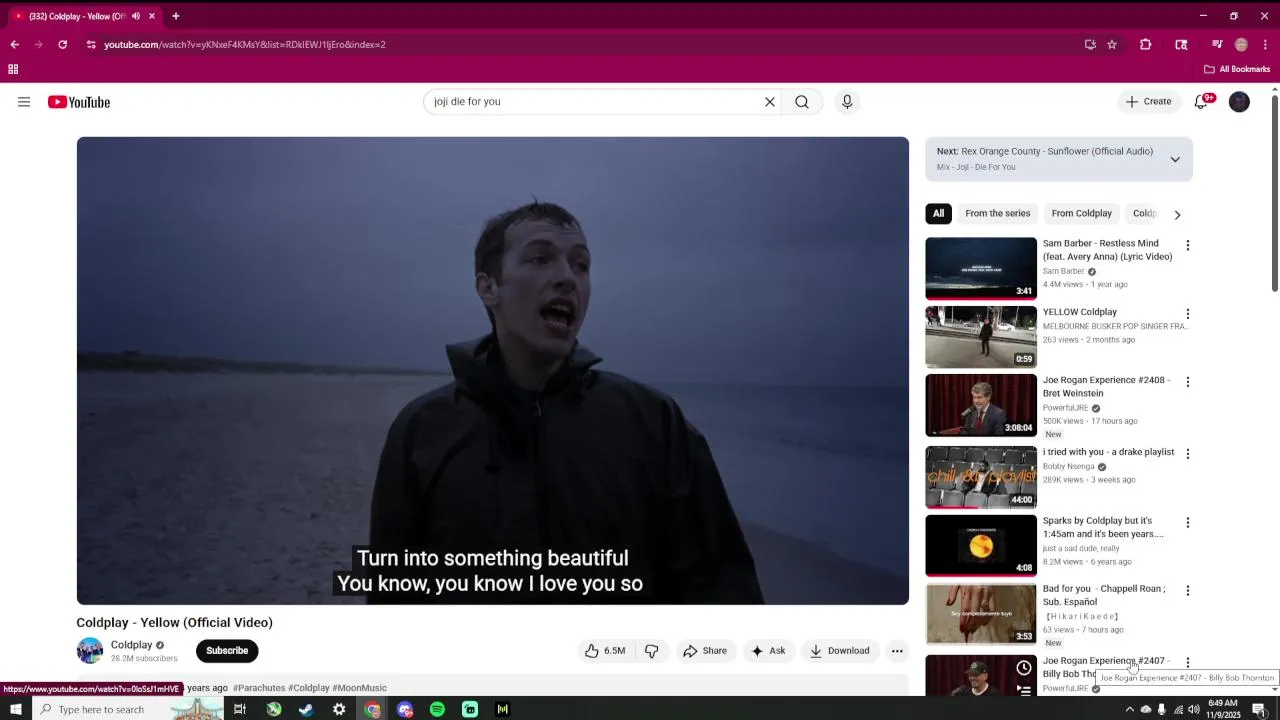Open options for Sam Barber Restless Mind video
Image resolution: width=1280 pixels, height=720 pixels.
(1188, 245)
